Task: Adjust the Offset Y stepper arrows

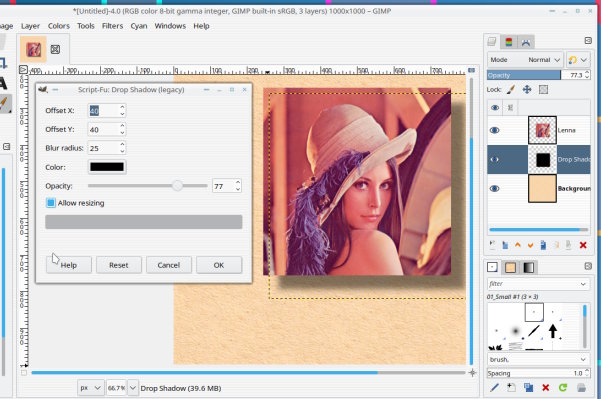Action: click(122, 129)
